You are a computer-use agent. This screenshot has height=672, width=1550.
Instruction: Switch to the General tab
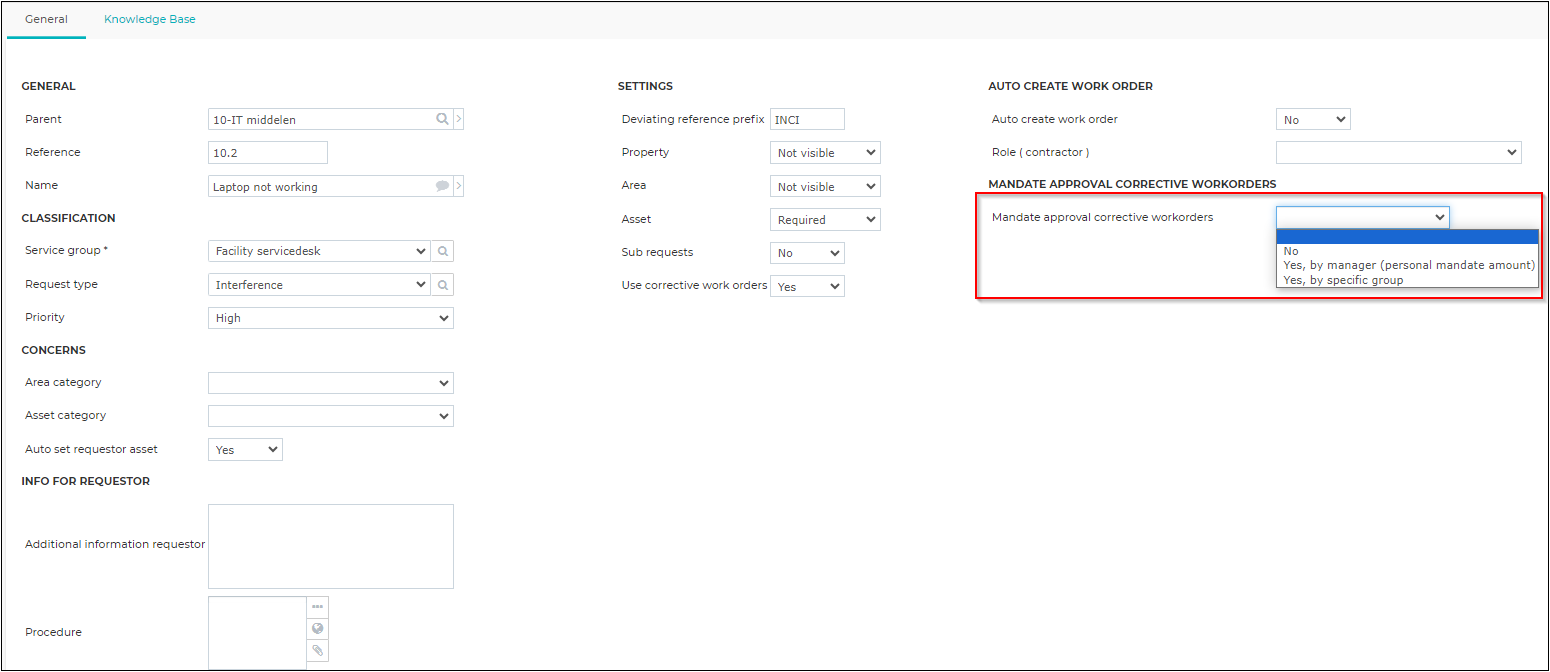point(46,19)
